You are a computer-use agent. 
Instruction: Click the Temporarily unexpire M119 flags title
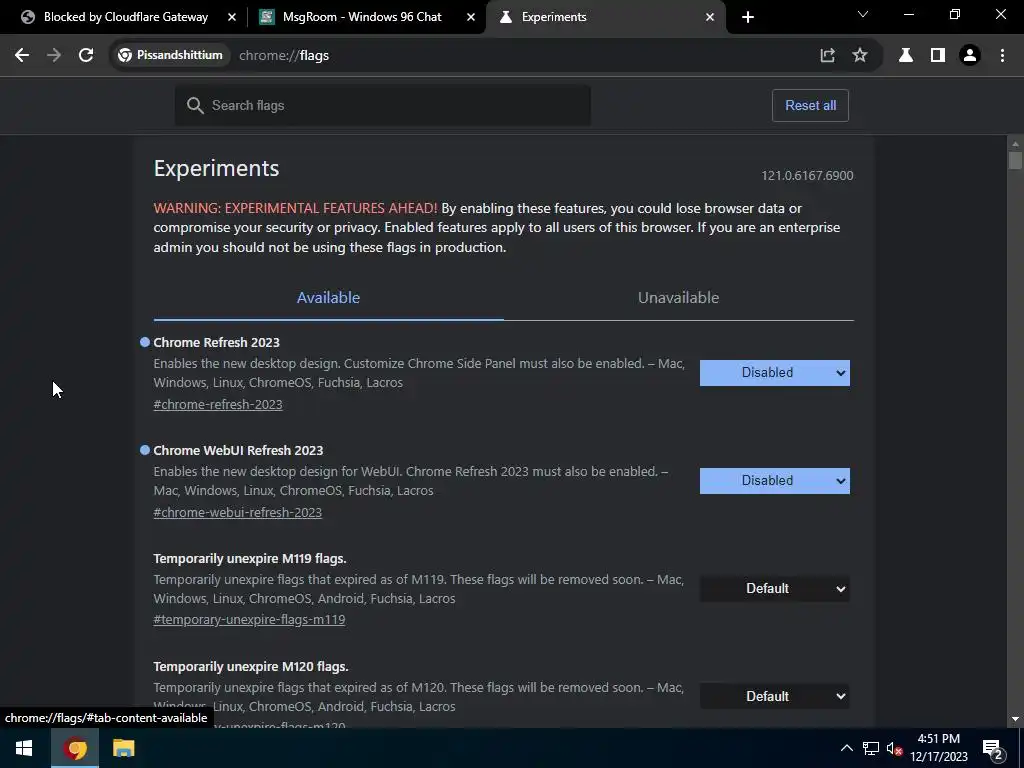coord(250,558)
